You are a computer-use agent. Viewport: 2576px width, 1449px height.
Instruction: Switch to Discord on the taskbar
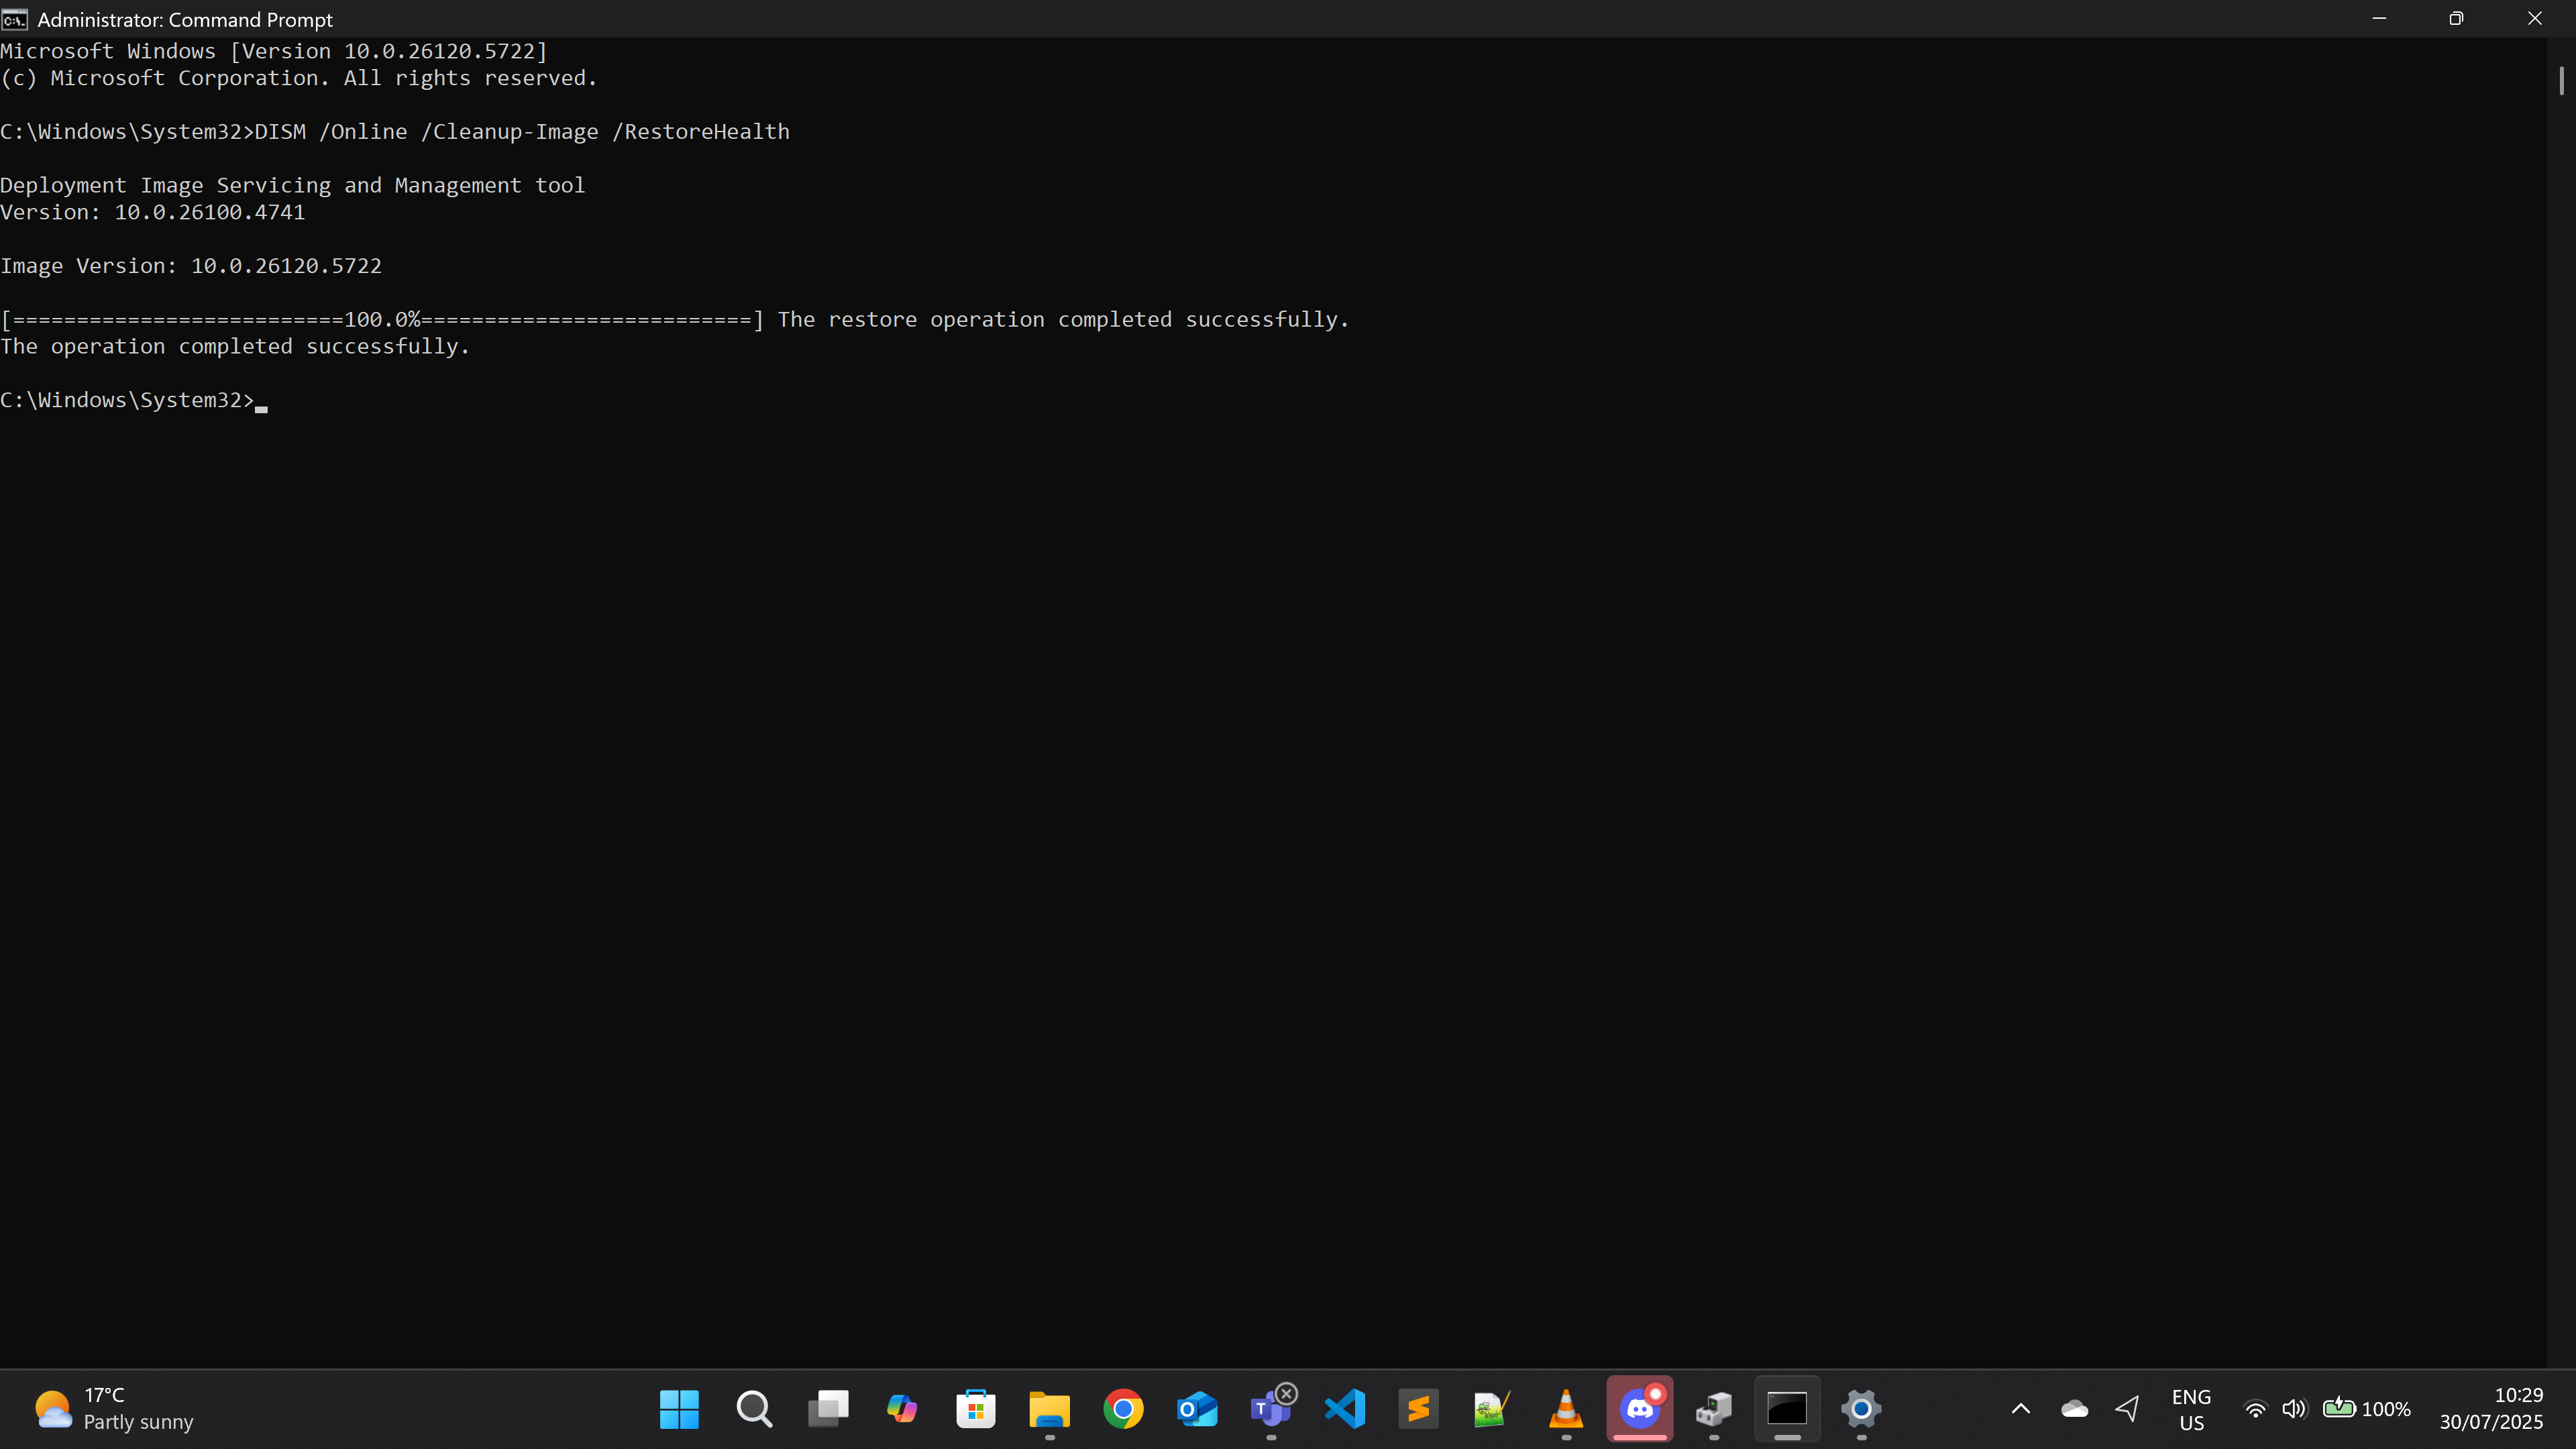(1640, 1409)
